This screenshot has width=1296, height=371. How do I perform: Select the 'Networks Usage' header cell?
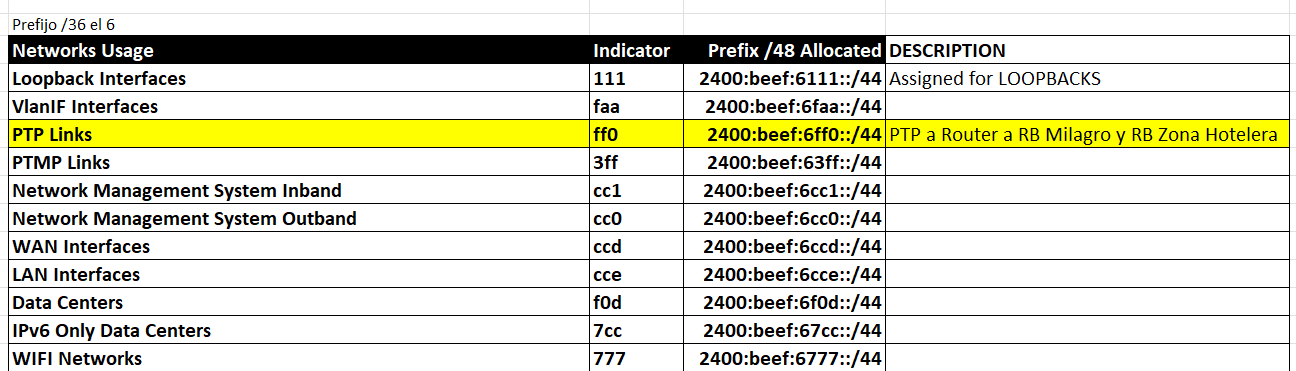[299, 50]
